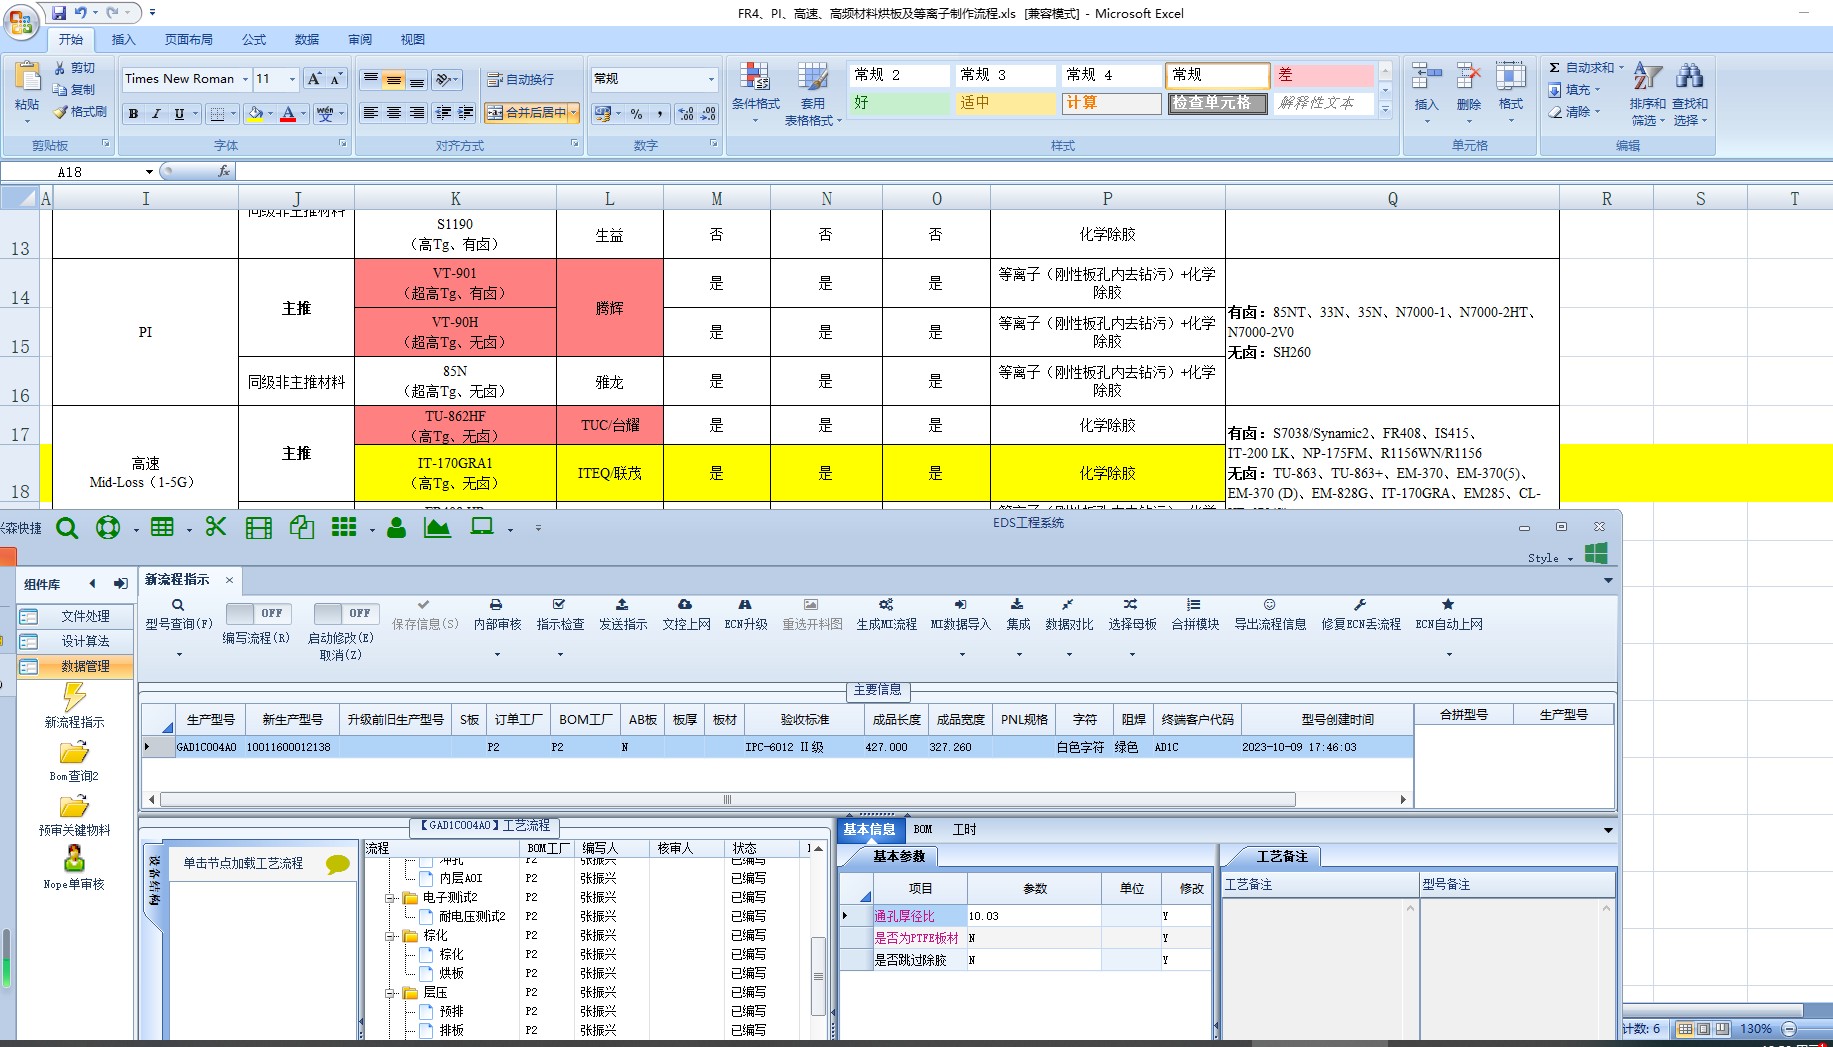Open 型号查询(F) model search
The height and width of the screenshot is (1047, 1833).
tap(179, 615)
